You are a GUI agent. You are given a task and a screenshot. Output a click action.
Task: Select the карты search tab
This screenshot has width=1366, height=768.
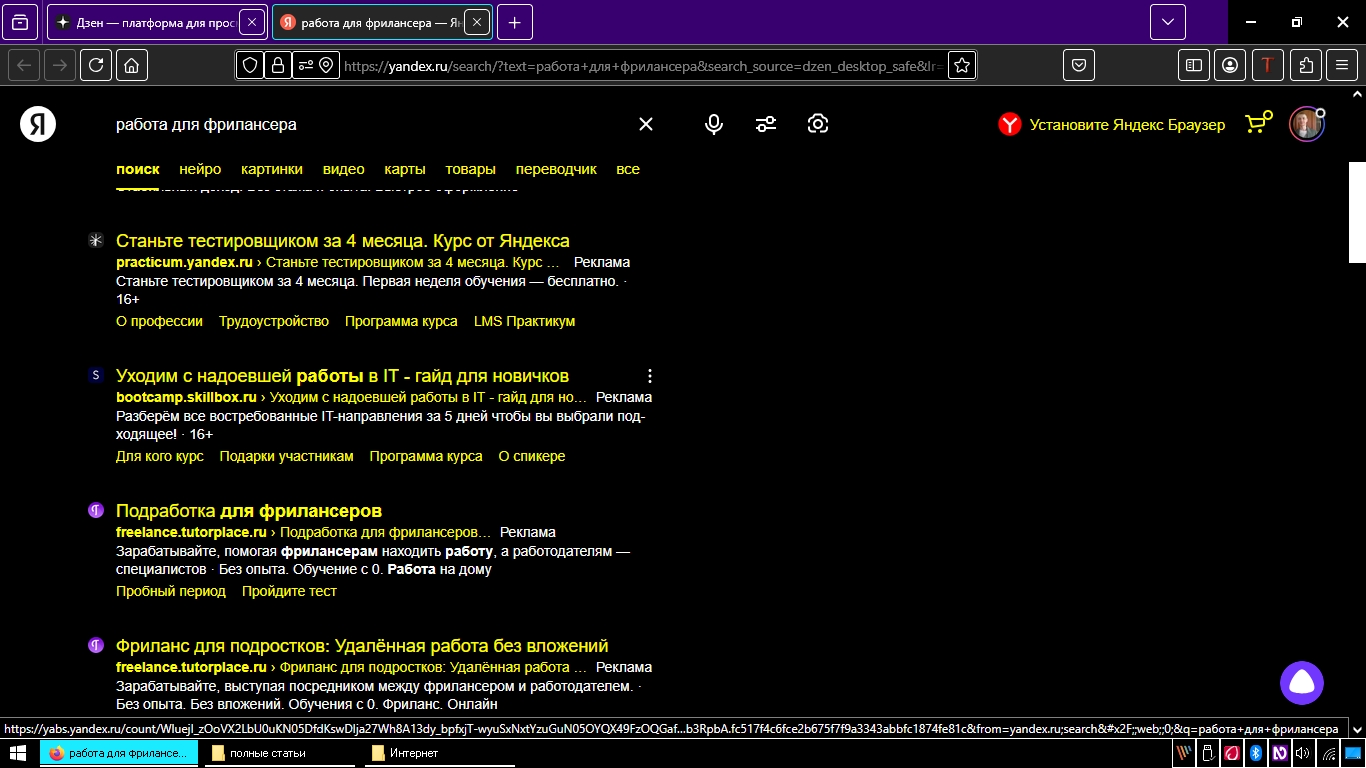pos(405,169)
